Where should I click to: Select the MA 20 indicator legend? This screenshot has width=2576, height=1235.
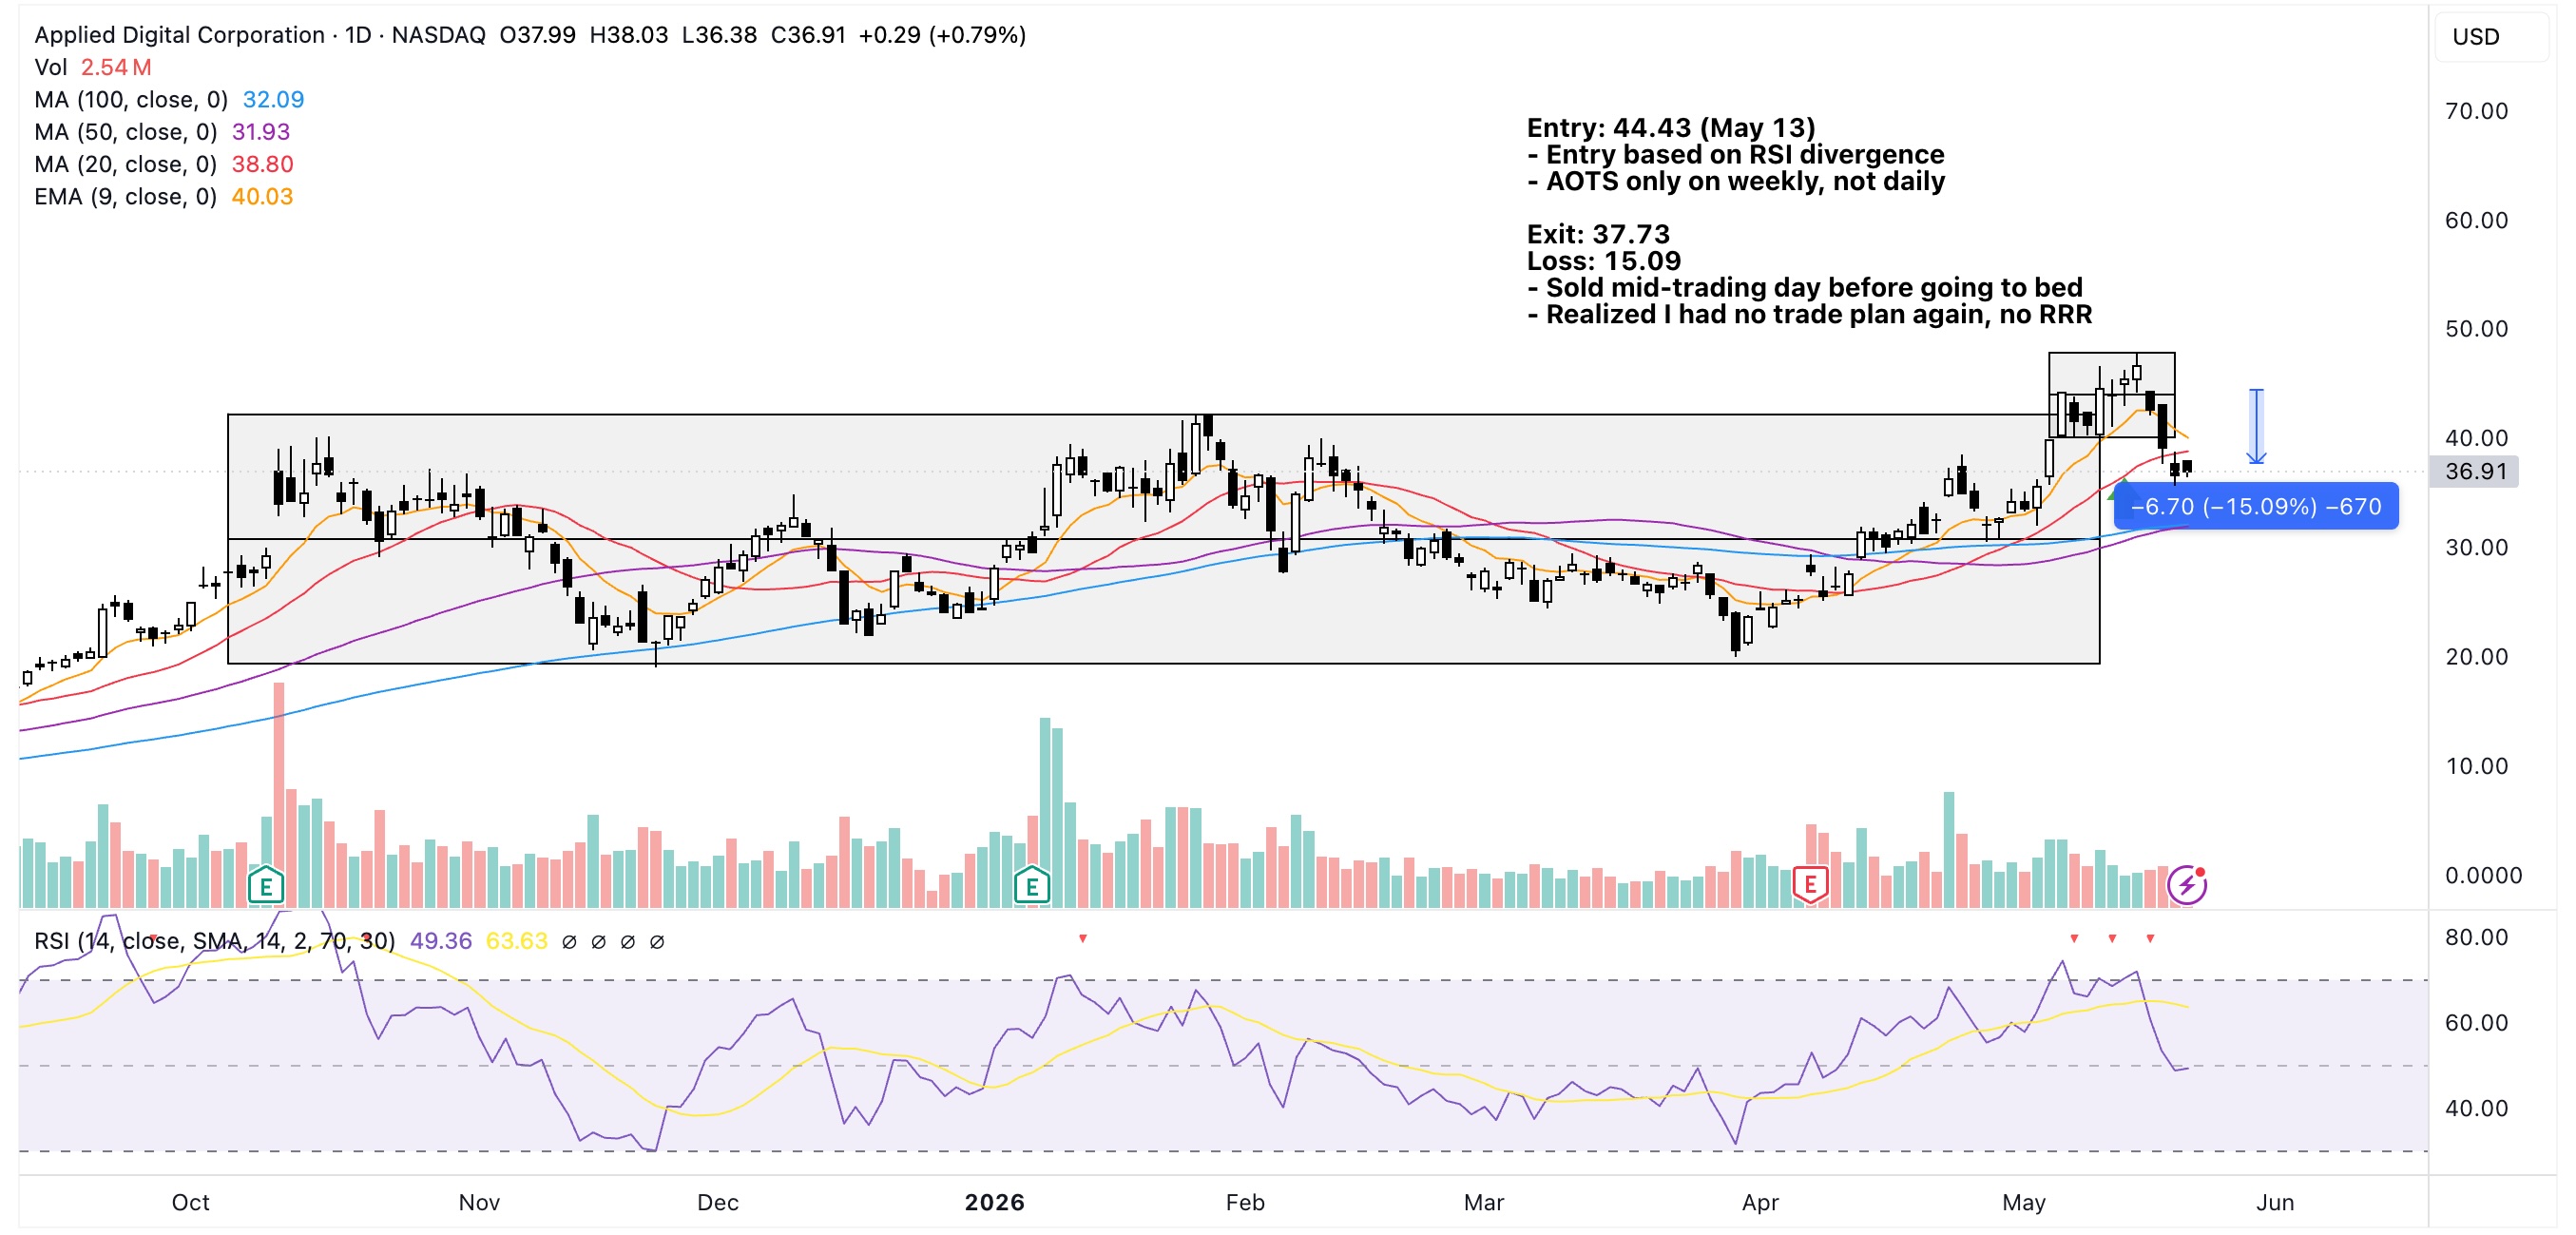click(164, 164)
